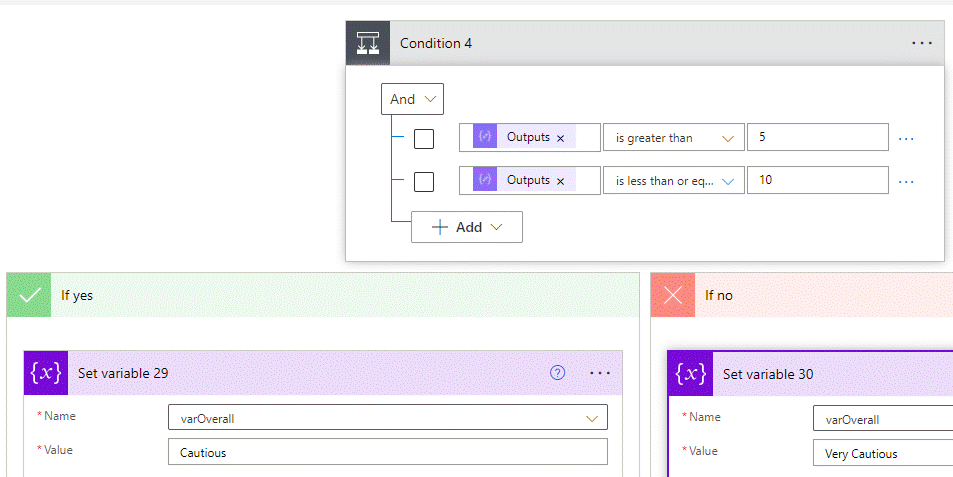This screenshot has height=477, width=953.
Task: Click the value field containing 5
Action: pos(818,137)
